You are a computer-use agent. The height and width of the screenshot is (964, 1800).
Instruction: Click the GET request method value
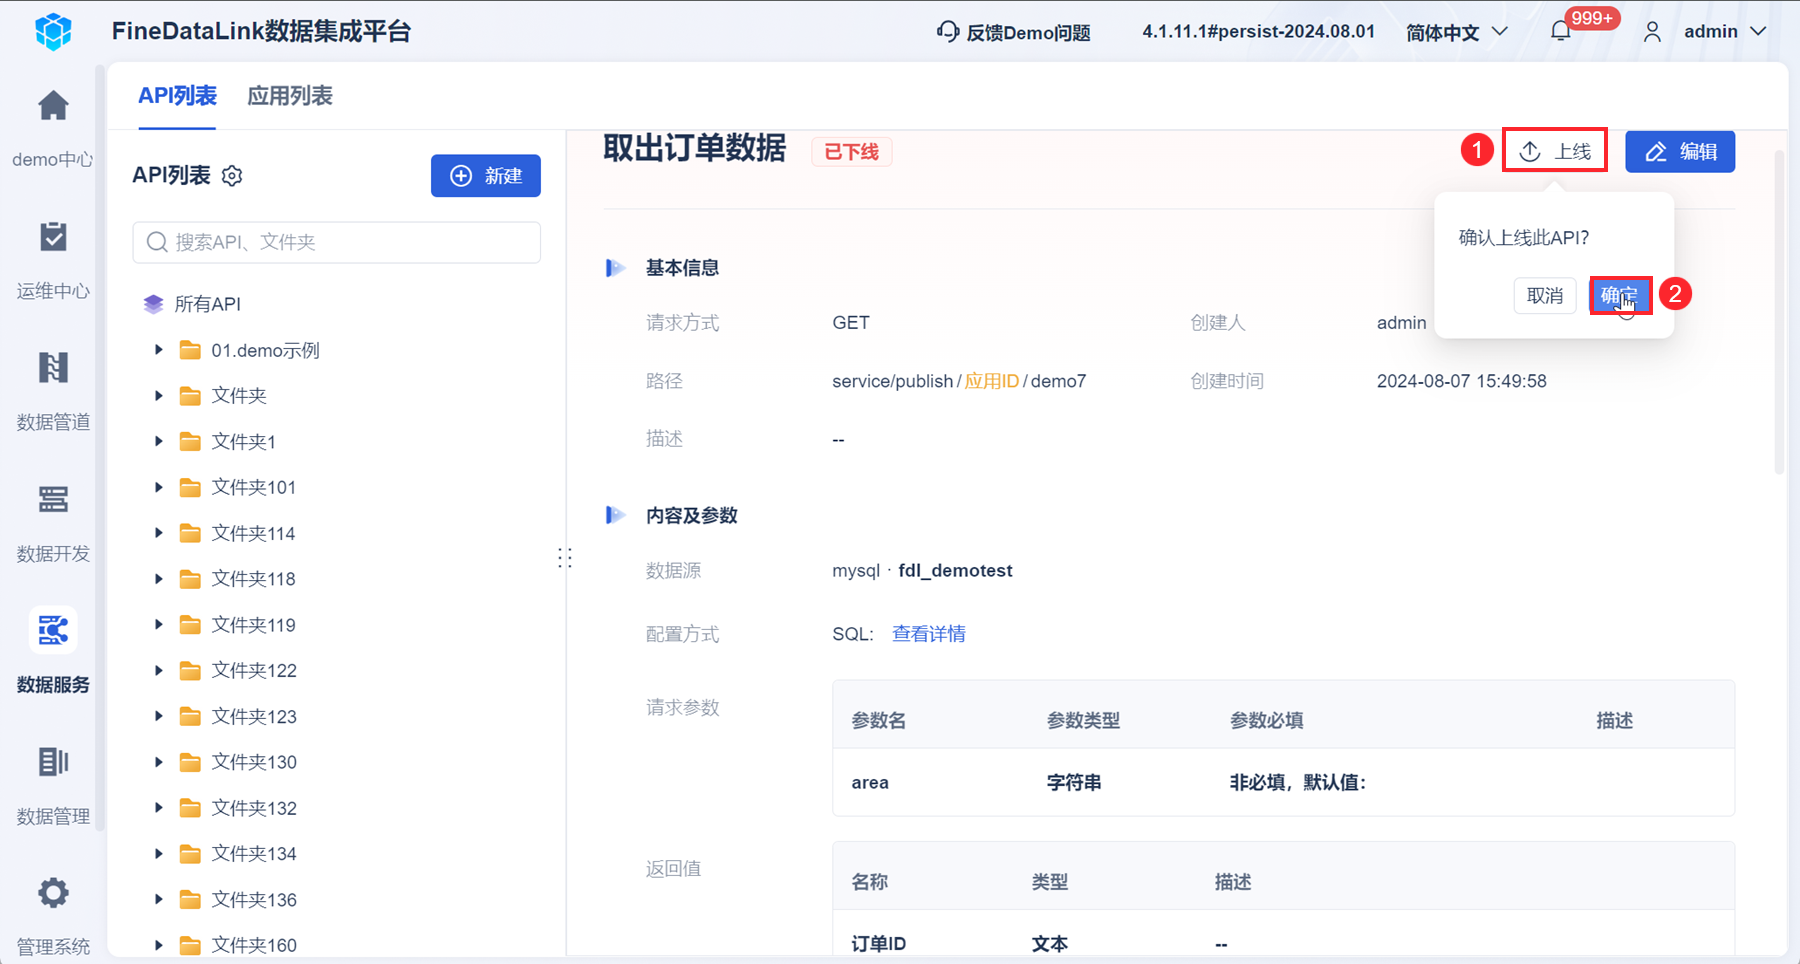coord(851,323)
